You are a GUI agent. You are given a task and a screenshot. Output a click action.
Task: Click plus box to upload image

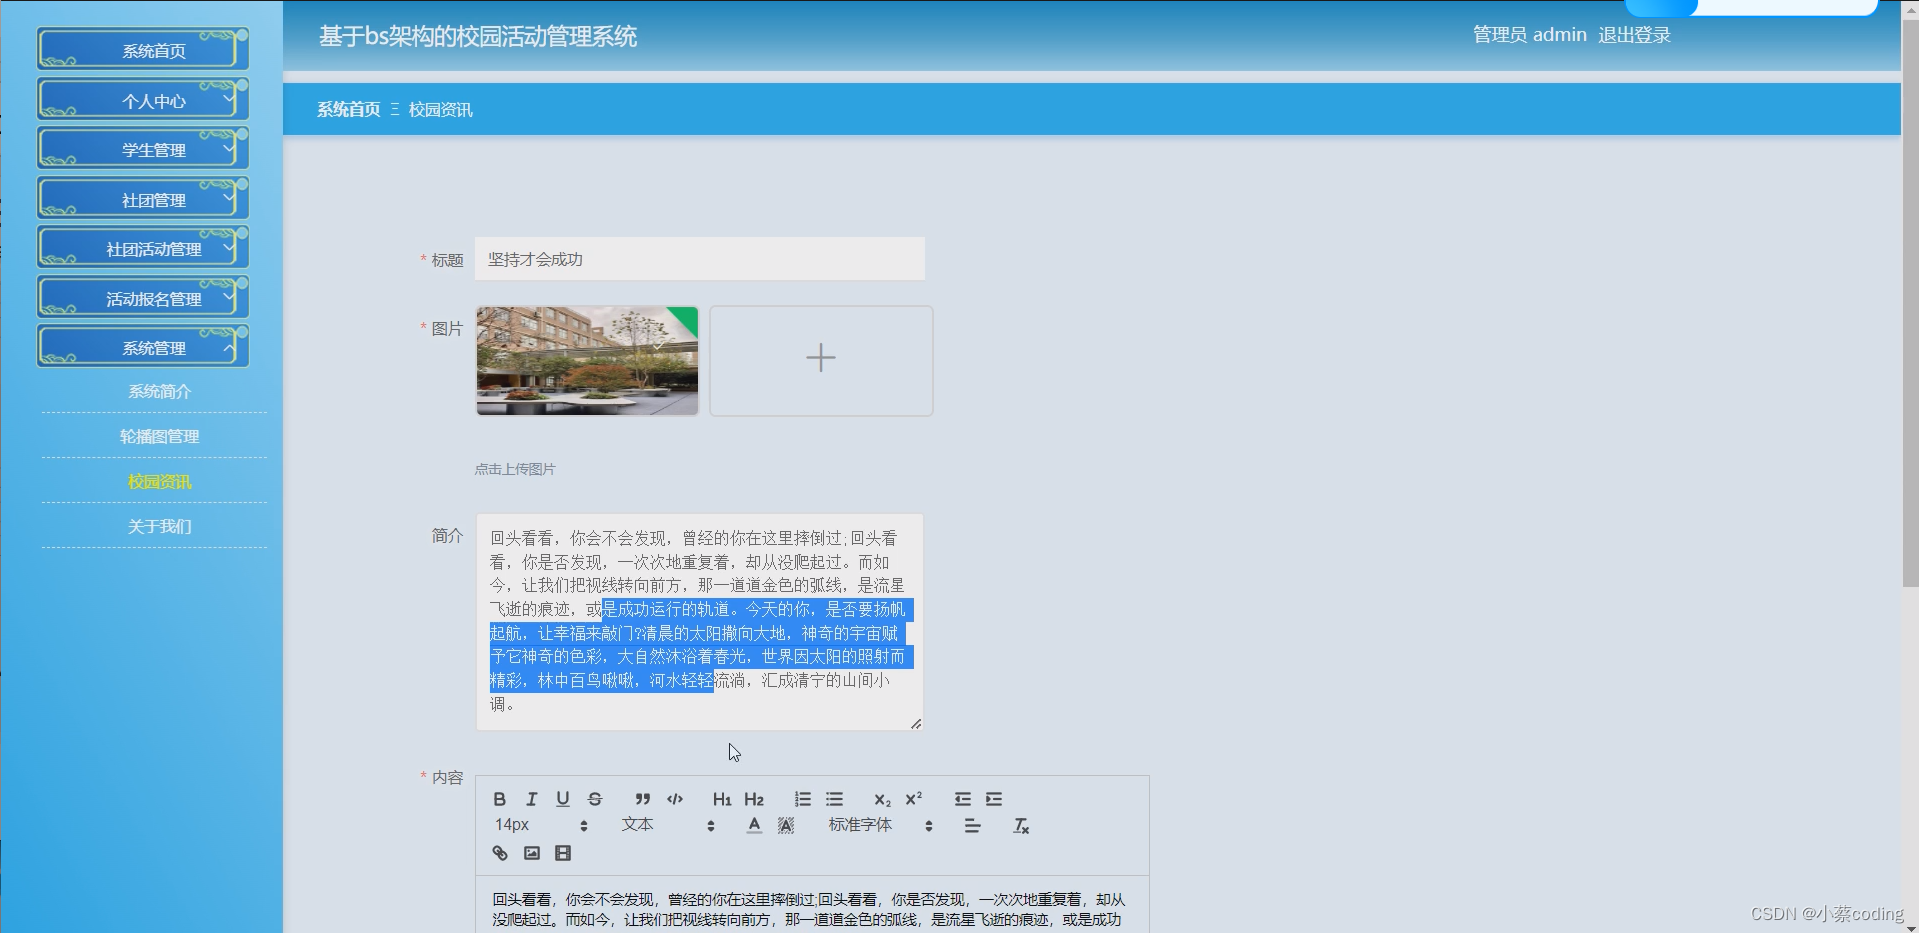[x=821, y=361]
